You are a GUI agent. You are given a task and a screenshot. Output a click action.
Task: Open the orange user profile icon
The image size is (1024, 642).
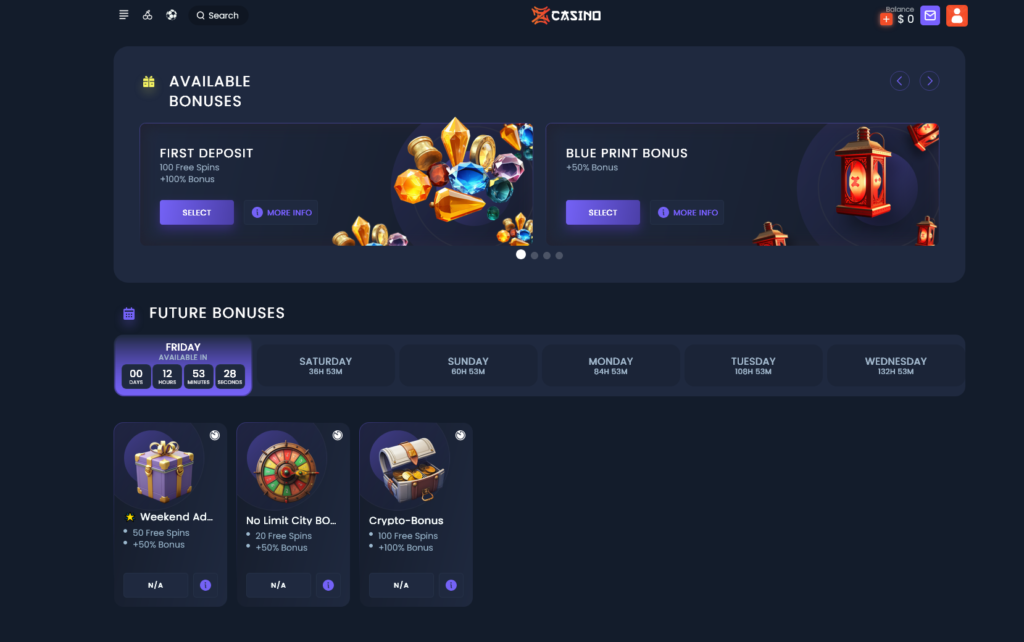[957, 16]
